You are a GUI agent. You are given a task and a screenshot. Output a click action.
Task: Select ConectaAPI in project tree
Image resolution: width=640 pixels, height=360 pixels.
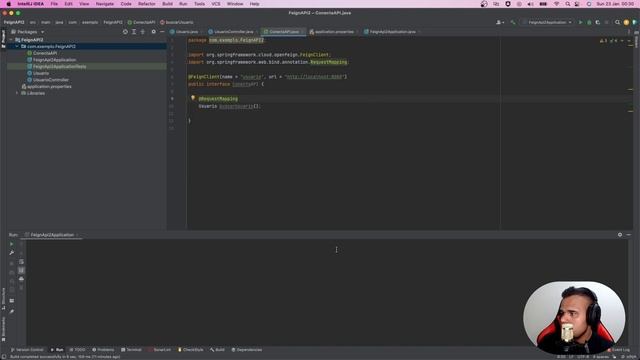45,53
